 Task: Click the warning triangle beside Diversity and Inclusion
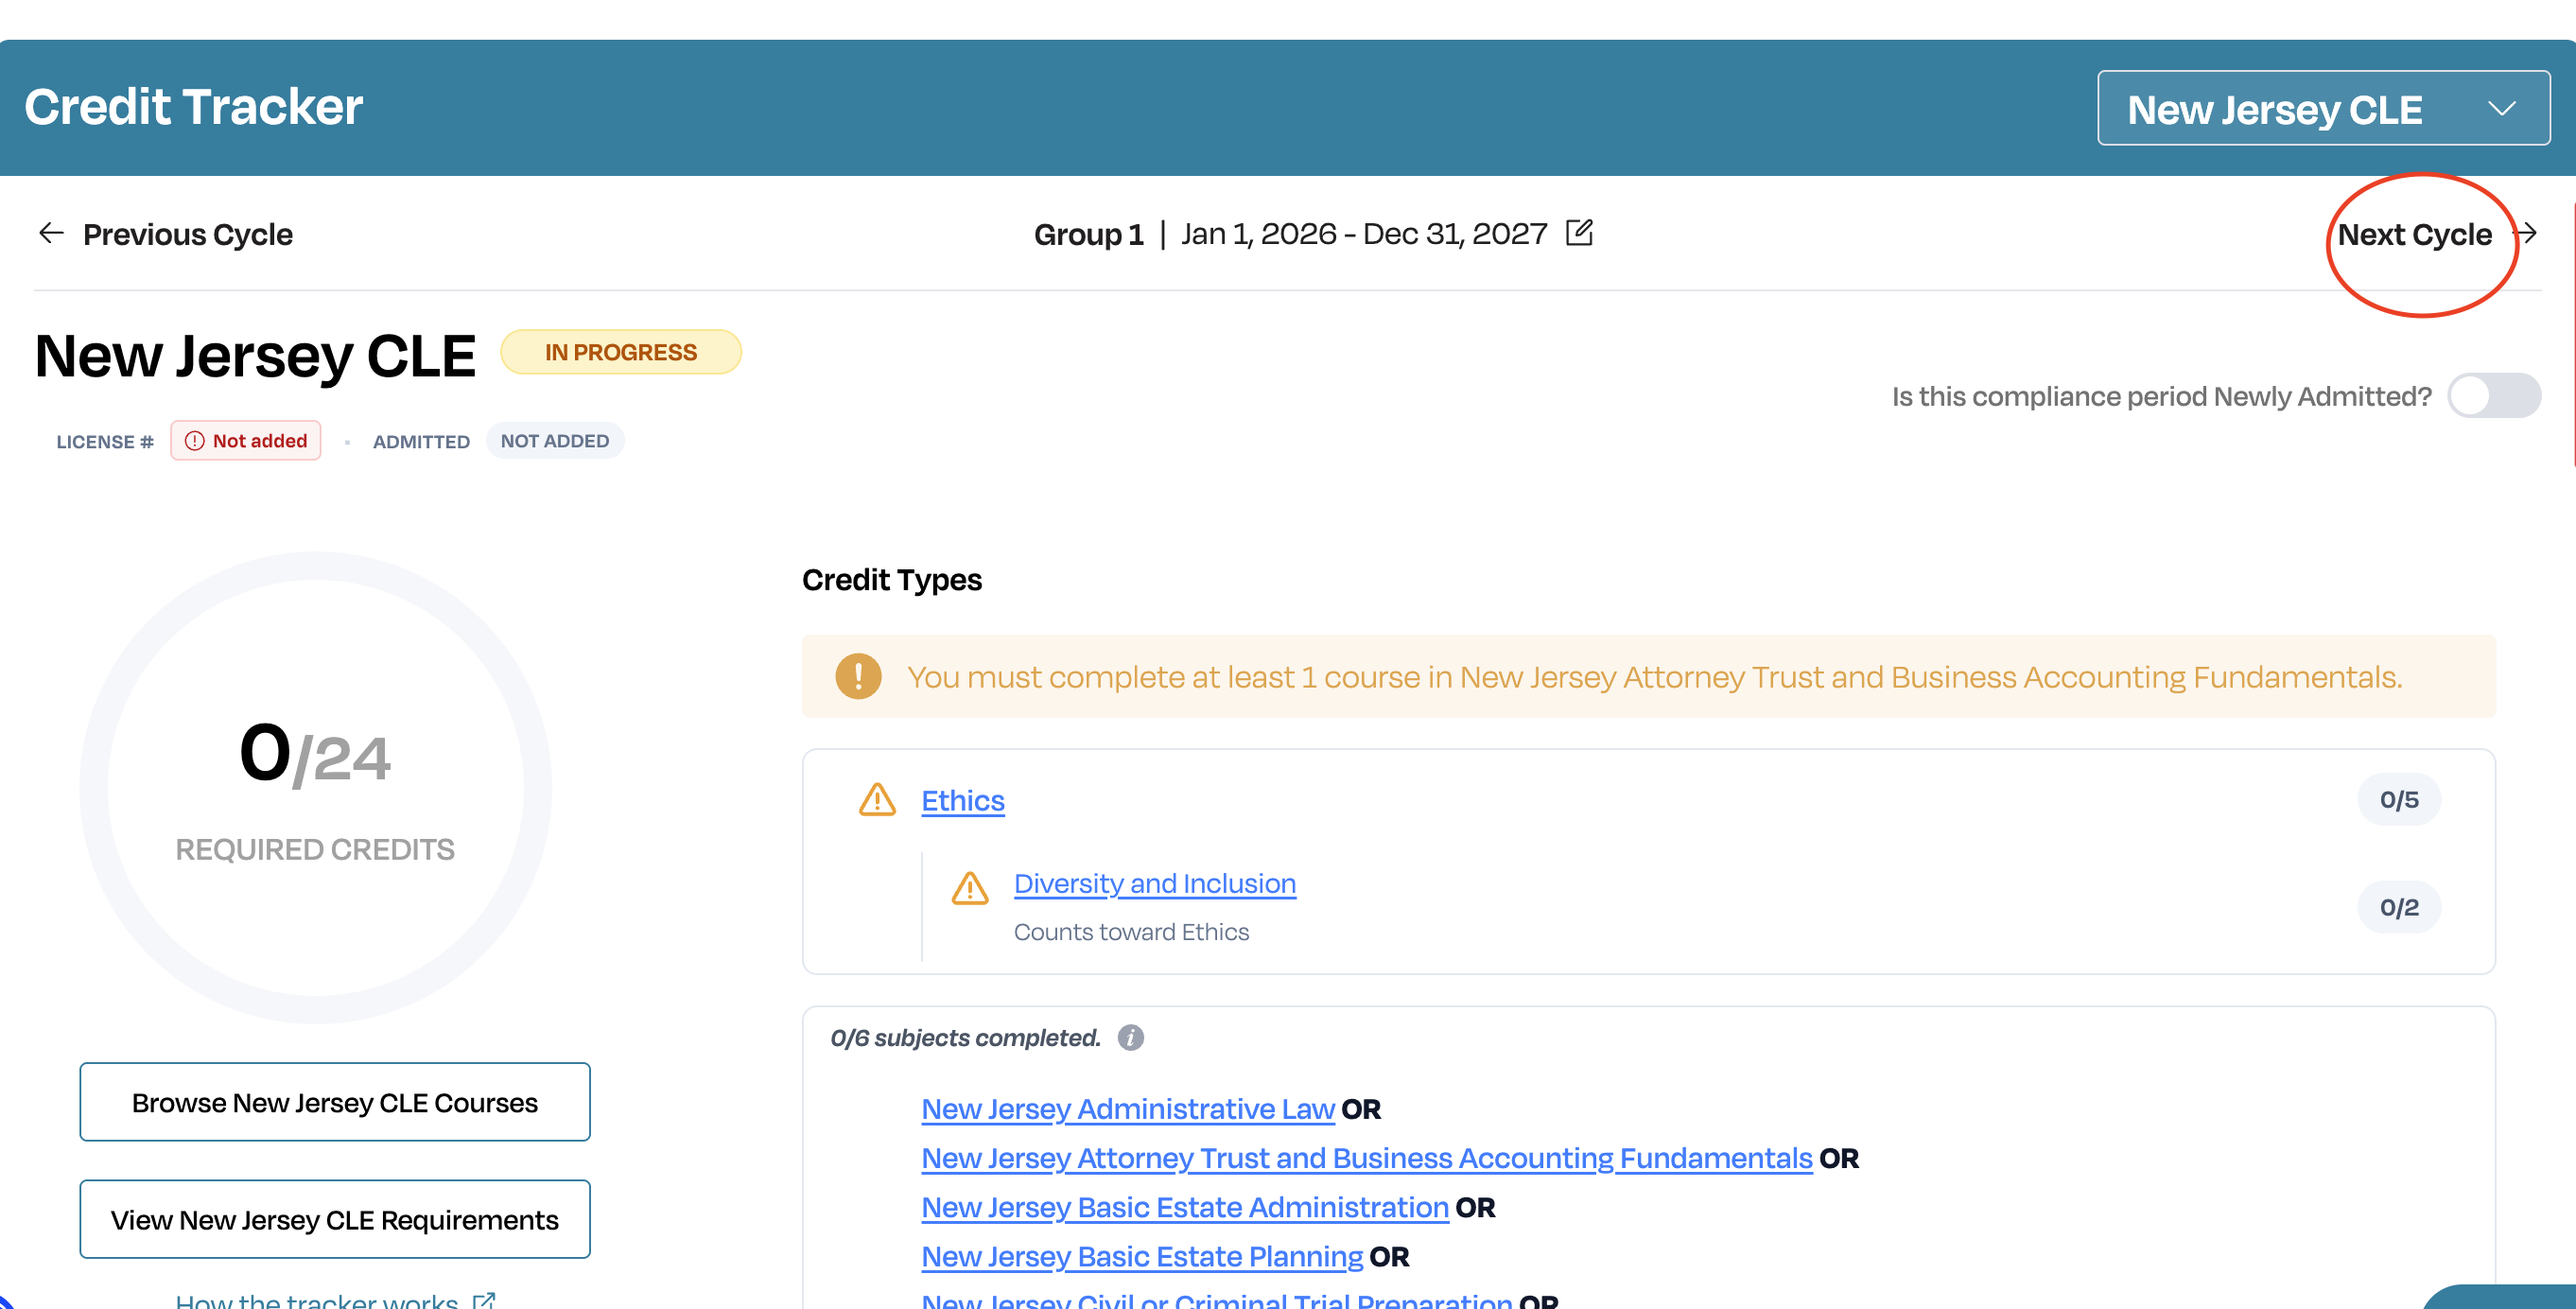pos(969,887)
